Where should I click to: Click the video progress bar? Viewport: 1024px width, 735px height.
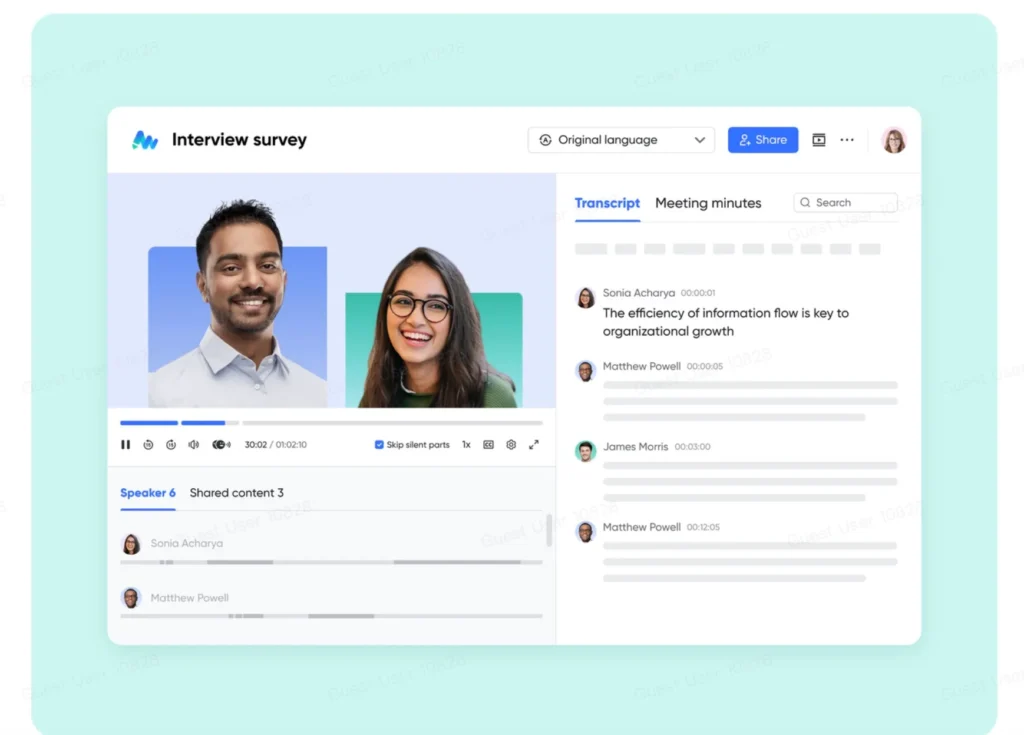[331, 423]
